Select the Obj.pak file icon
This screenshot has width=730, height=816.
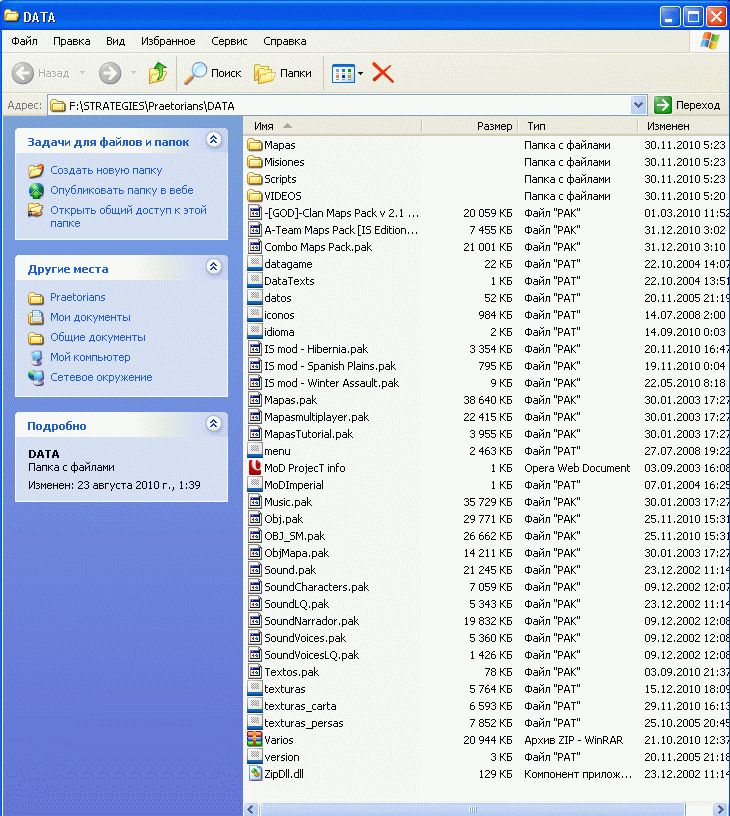[254, 518]
